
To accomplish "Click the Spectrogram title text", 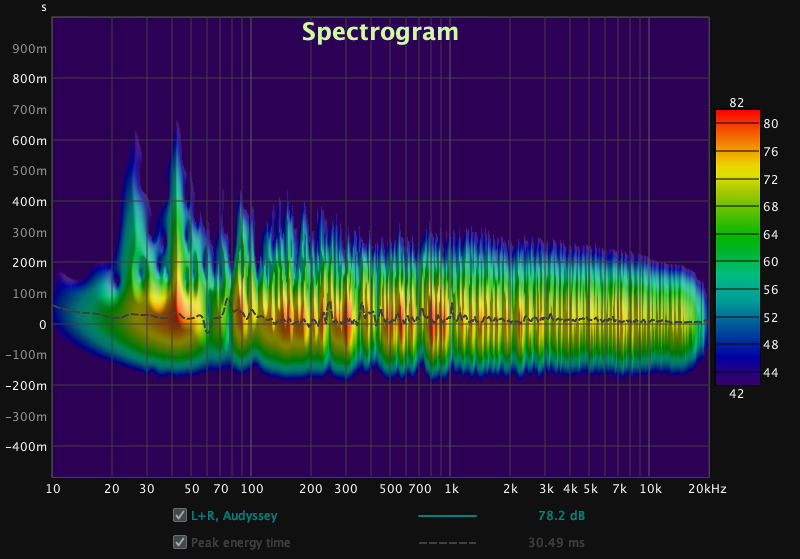I will click(x=380, y=32).
